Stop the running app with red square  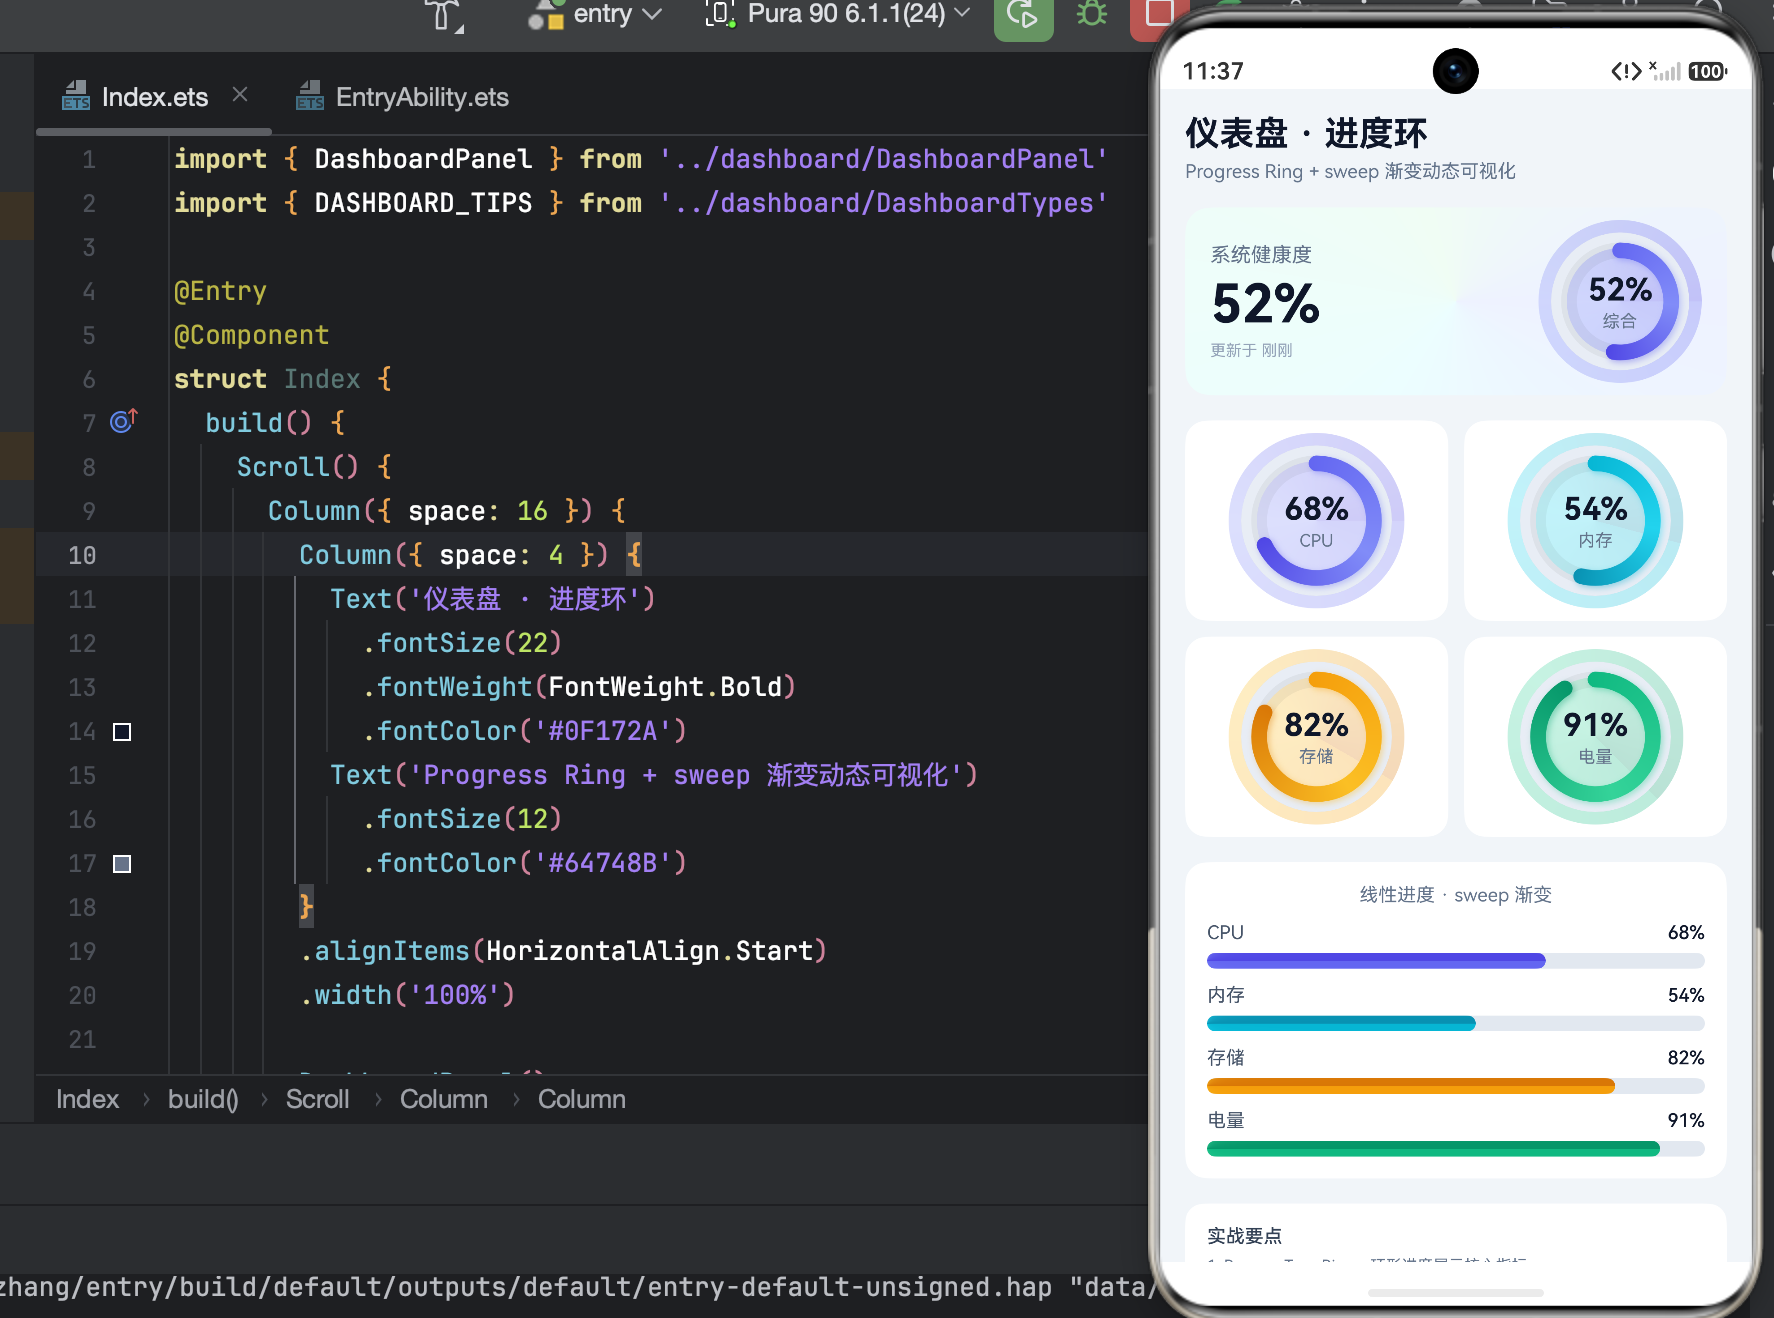[x=1155, y=15]
